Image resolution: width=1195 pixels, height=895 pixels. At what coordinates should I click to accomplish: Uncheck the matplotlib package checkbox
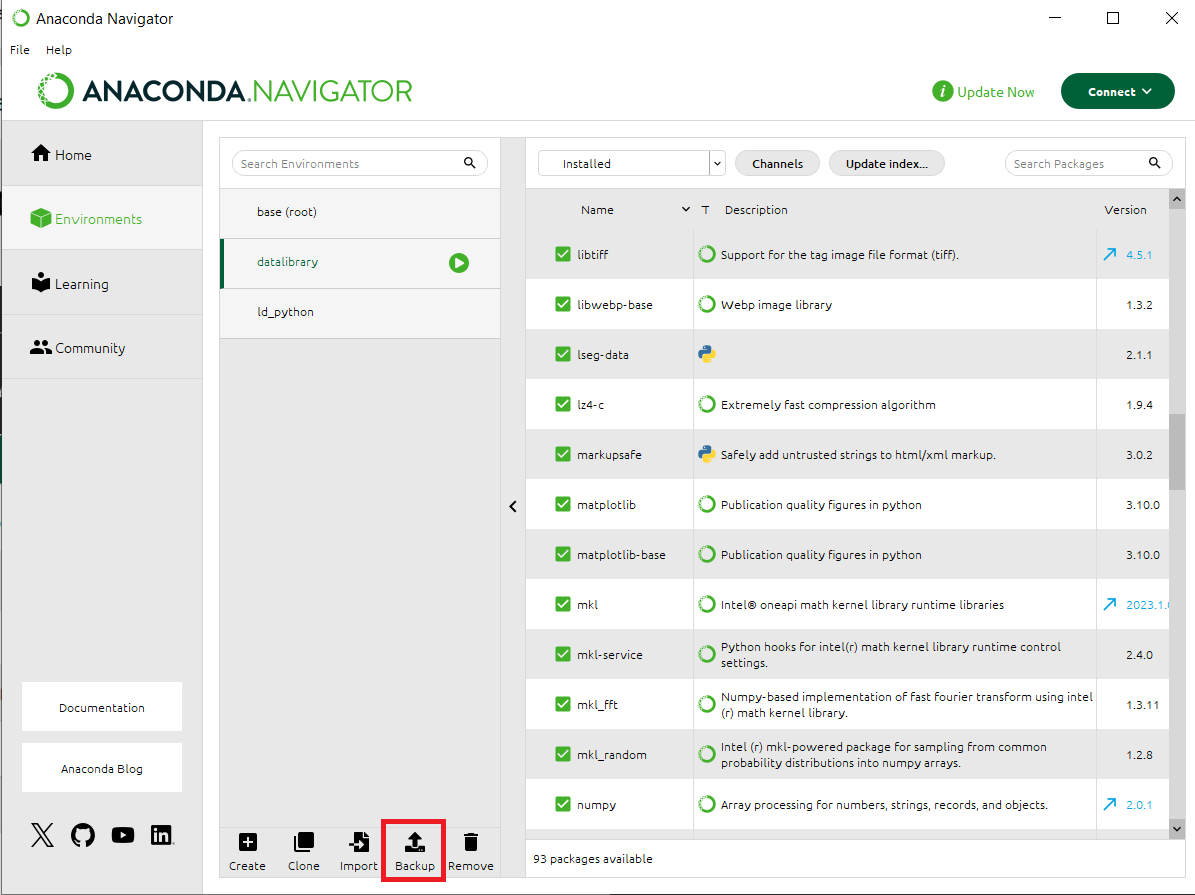pyautogui.click(x=563, y=504)
